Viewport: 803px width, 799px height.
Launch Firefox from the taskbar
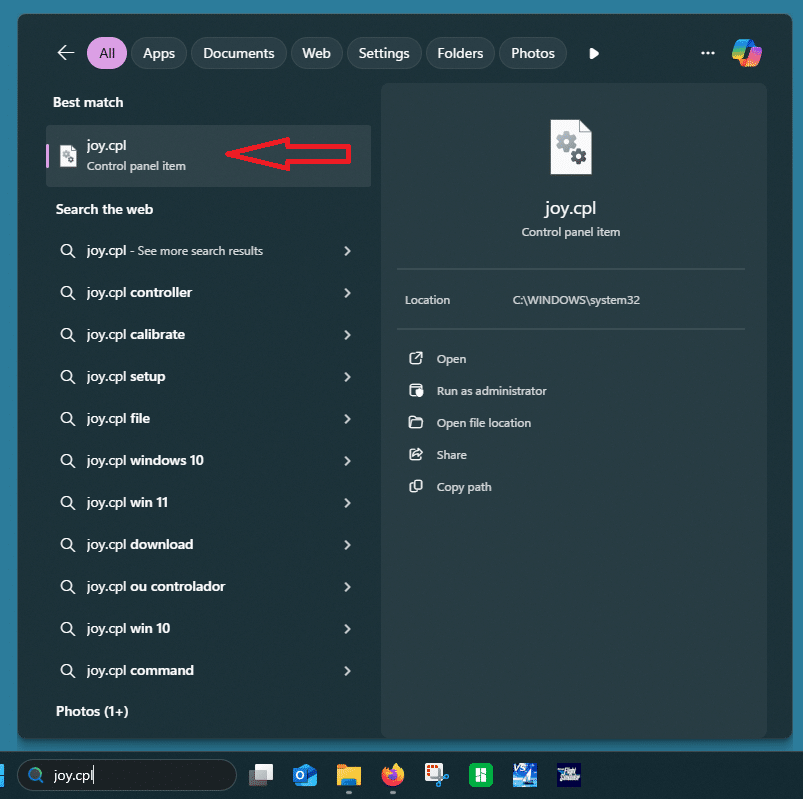(393, 774)
